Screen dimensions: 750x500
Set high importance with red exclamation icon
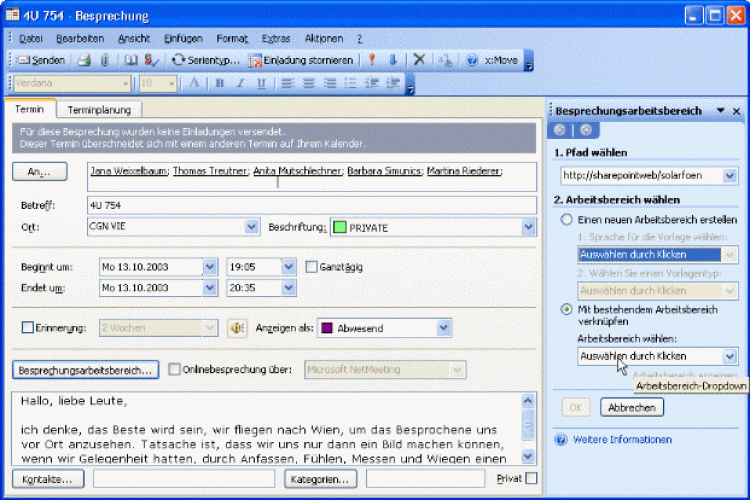[x=372, y=60]
